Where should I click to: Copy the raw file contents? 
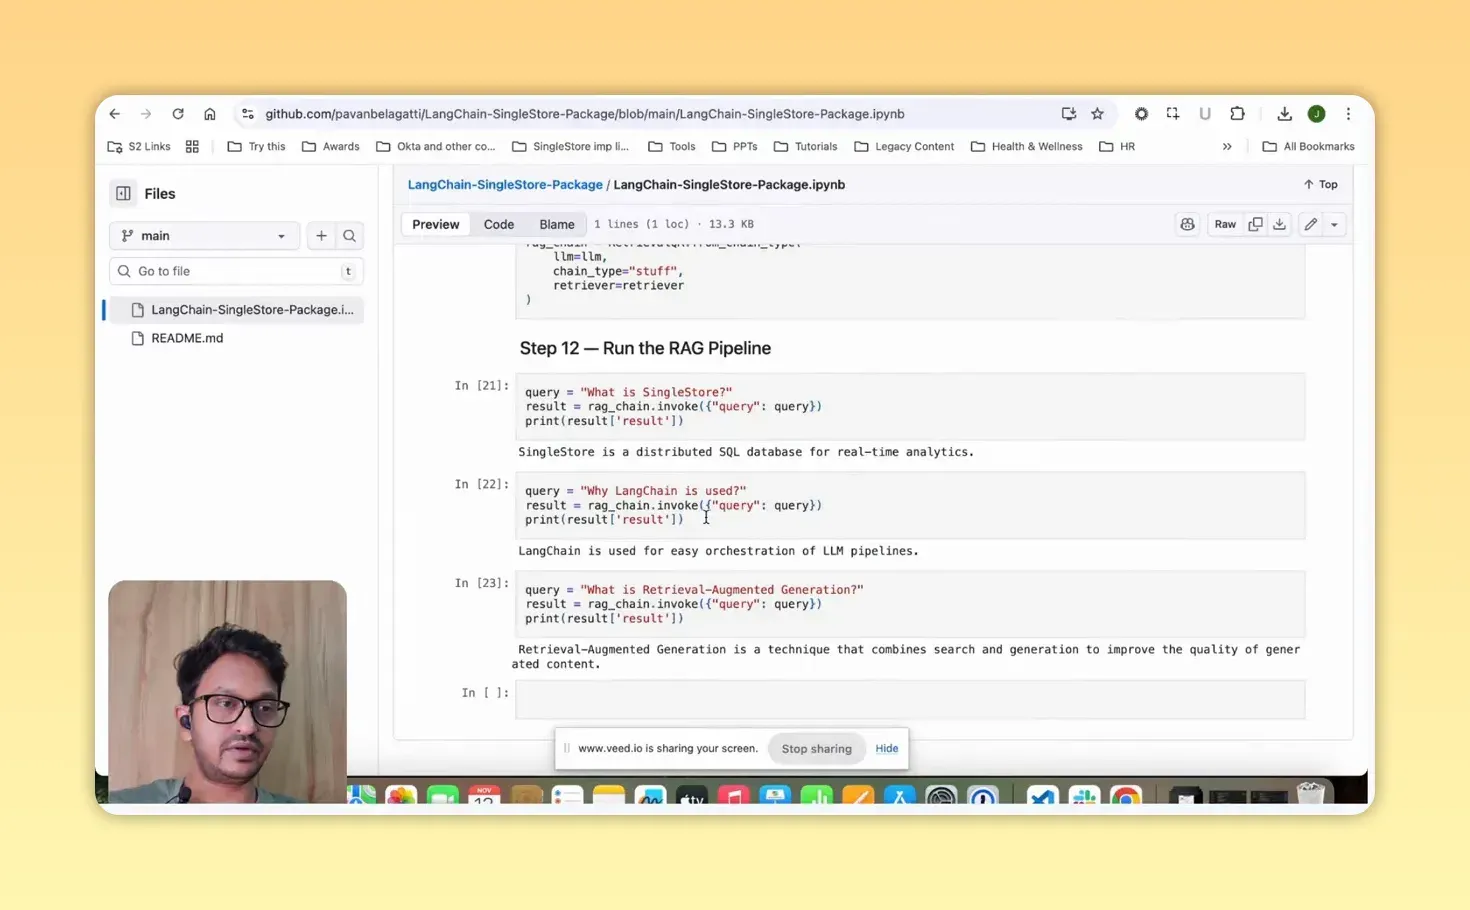click(x=1255, y=225)
